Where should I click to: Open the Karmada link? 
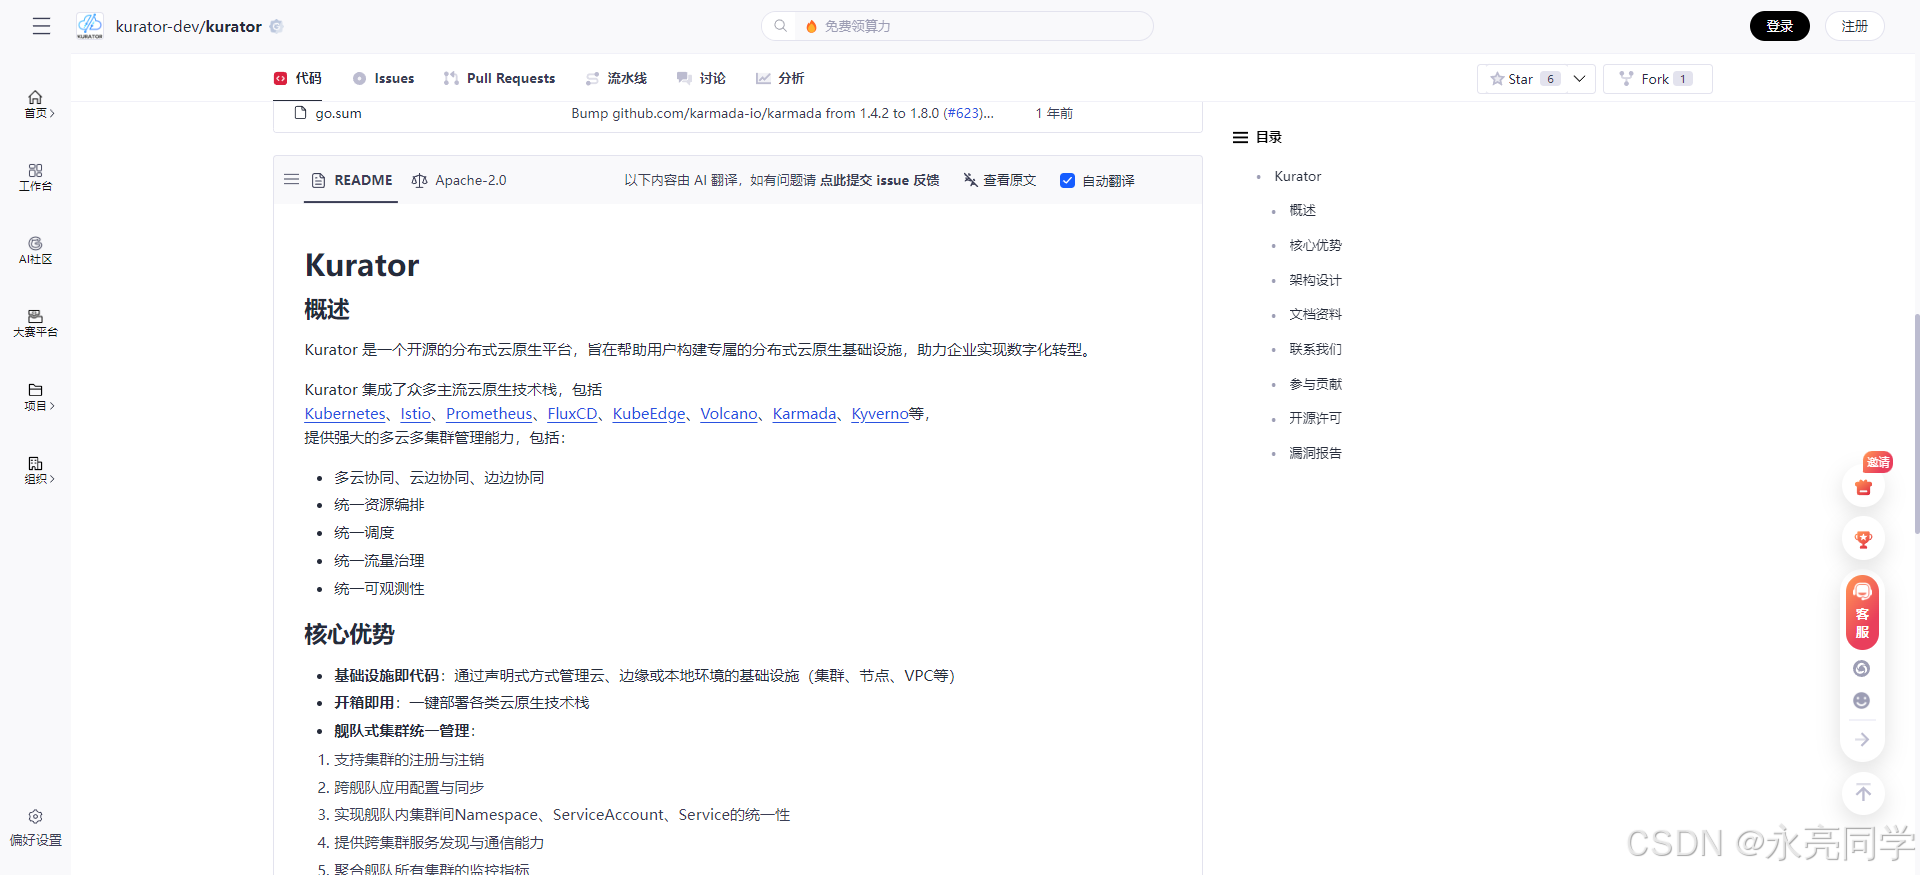[804, 414]
